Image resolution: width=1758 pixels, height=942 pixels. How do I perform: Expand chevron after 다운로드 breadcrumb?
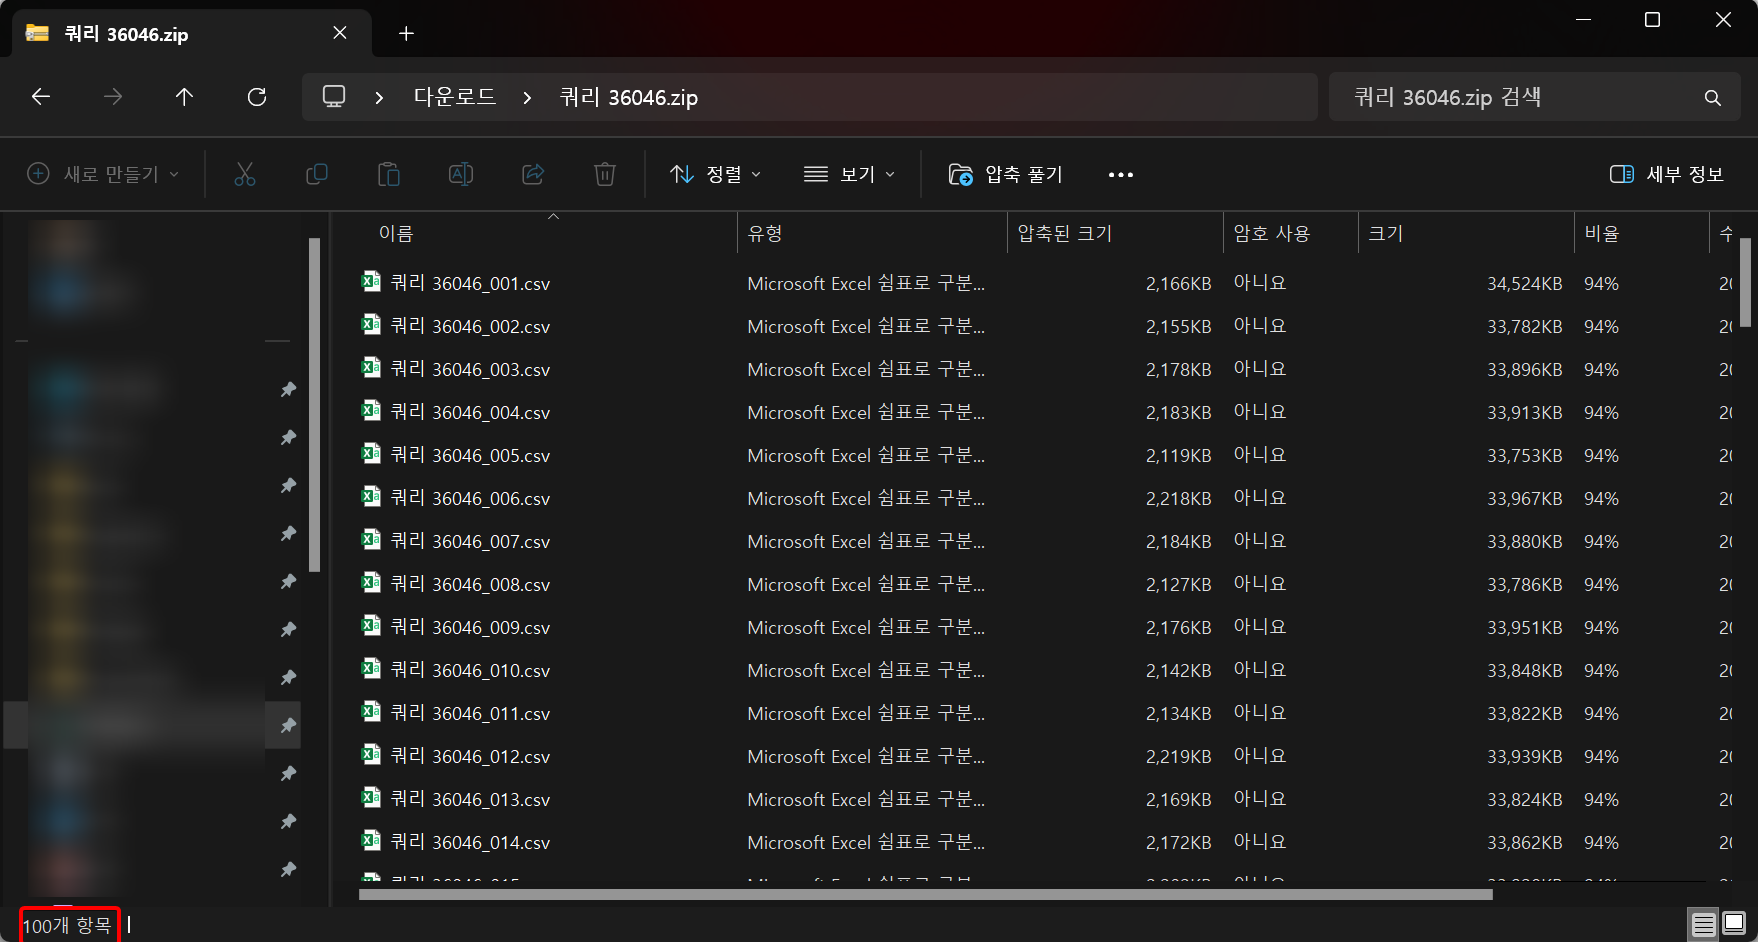pyautogui.click(x=527, y=98)
